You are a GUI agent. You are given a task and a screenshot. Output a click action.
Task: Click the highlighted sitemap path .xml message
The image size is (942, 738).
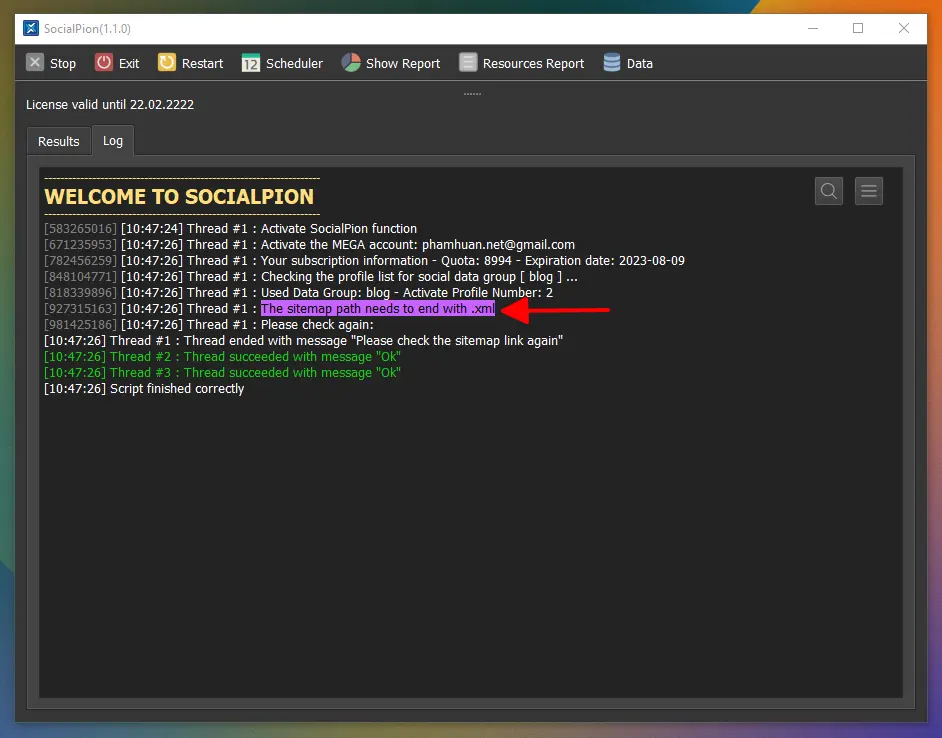tap(378, 309)
